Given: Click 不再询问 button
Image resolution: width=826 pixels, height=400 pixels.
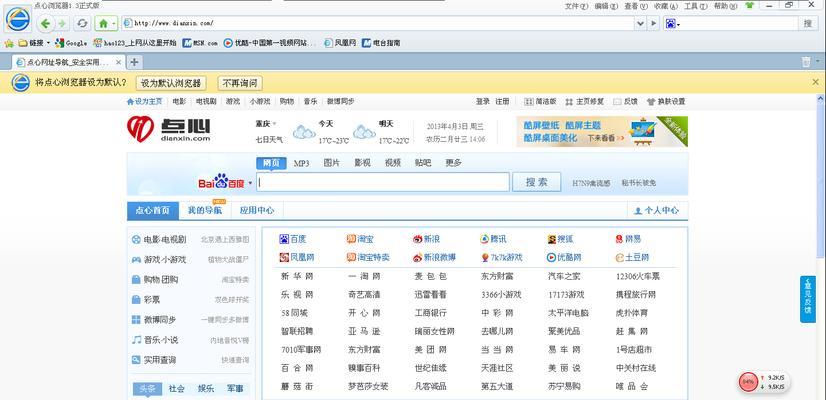Looking at the screenshot, I should (x=240, y=83).
